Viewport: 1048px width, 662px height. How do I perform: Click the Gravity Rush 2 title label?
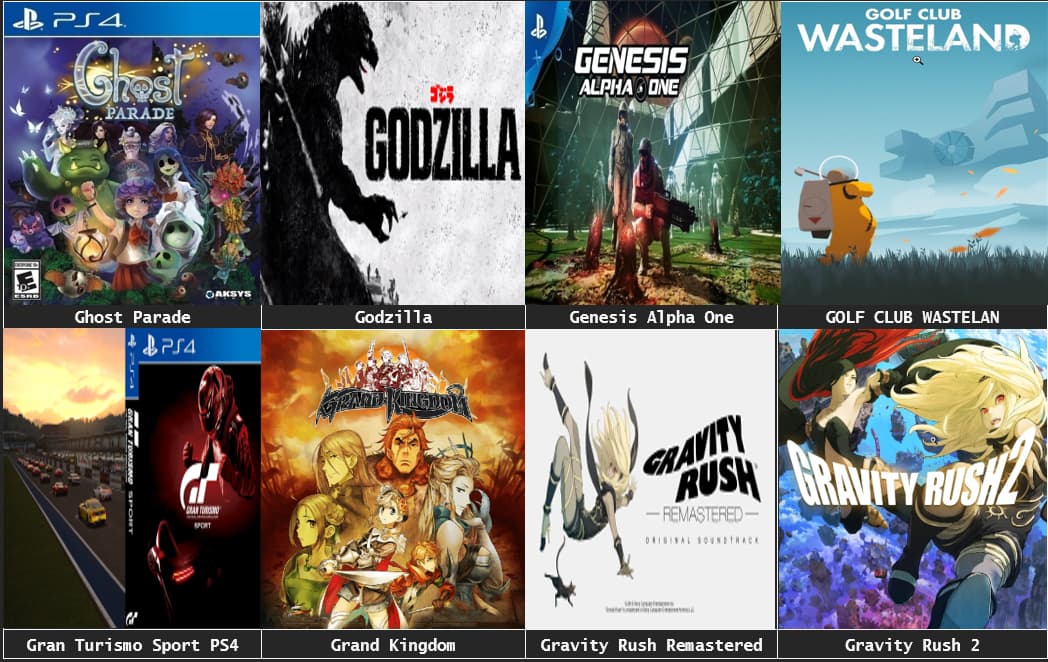[912, 645]
